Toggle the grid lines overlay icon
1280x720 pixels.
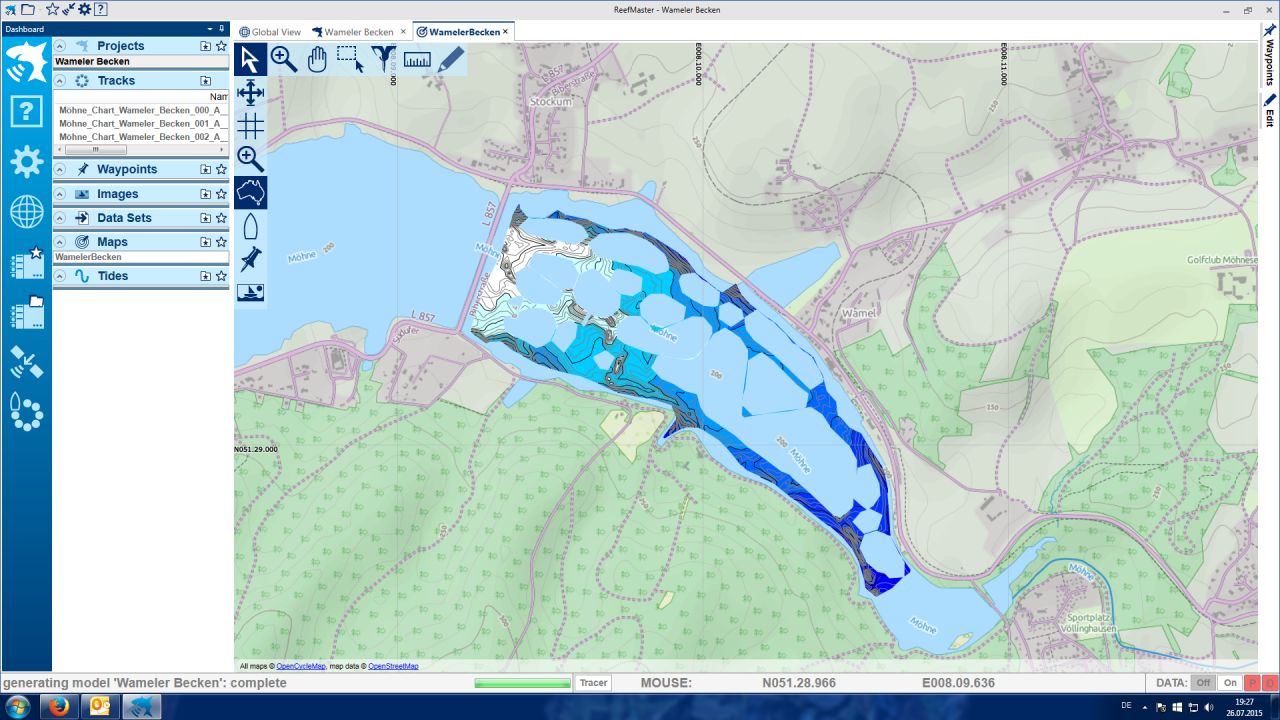(x=250, y=126)
